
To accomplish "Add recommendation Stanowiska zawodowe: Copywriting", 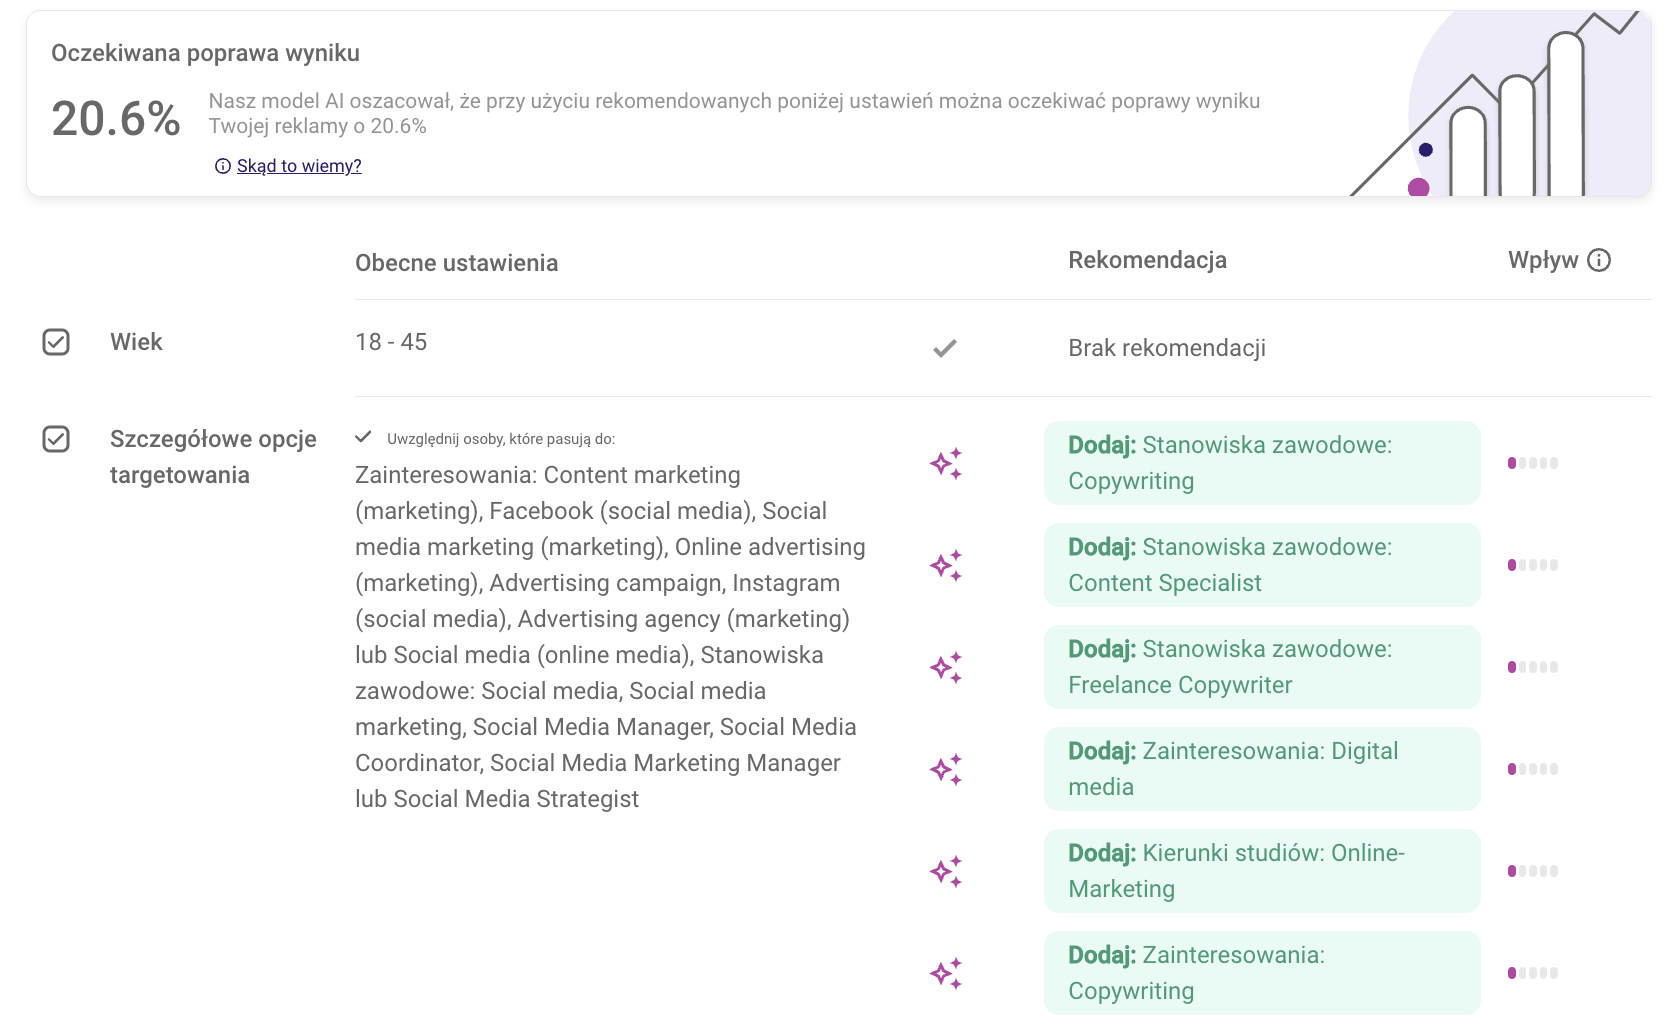I will (1262, 463).
